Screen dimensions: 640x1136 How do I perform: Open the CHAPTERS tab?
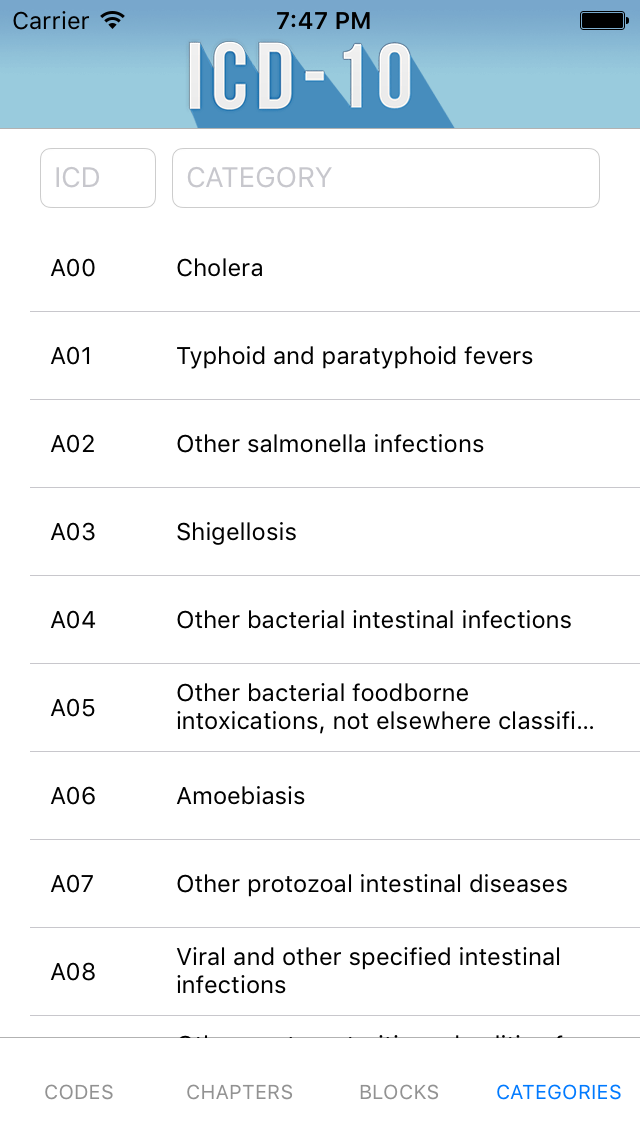240,1092
